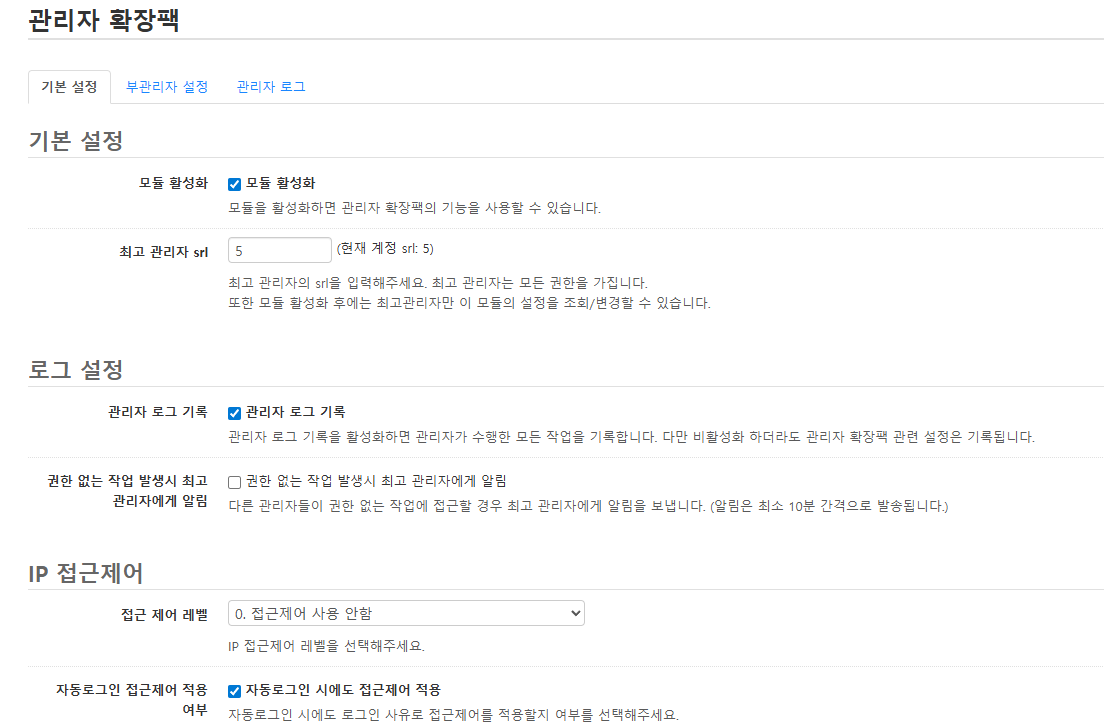Click the 로그 설정 section heading

[x=76, y=369]
